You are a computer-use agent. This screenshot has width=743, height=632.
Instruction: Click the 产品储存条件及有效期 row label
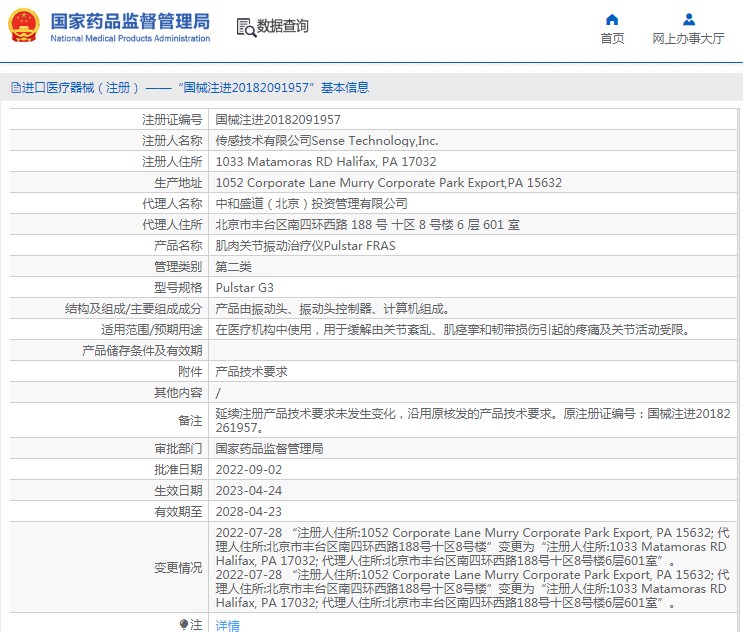[142, 351]
